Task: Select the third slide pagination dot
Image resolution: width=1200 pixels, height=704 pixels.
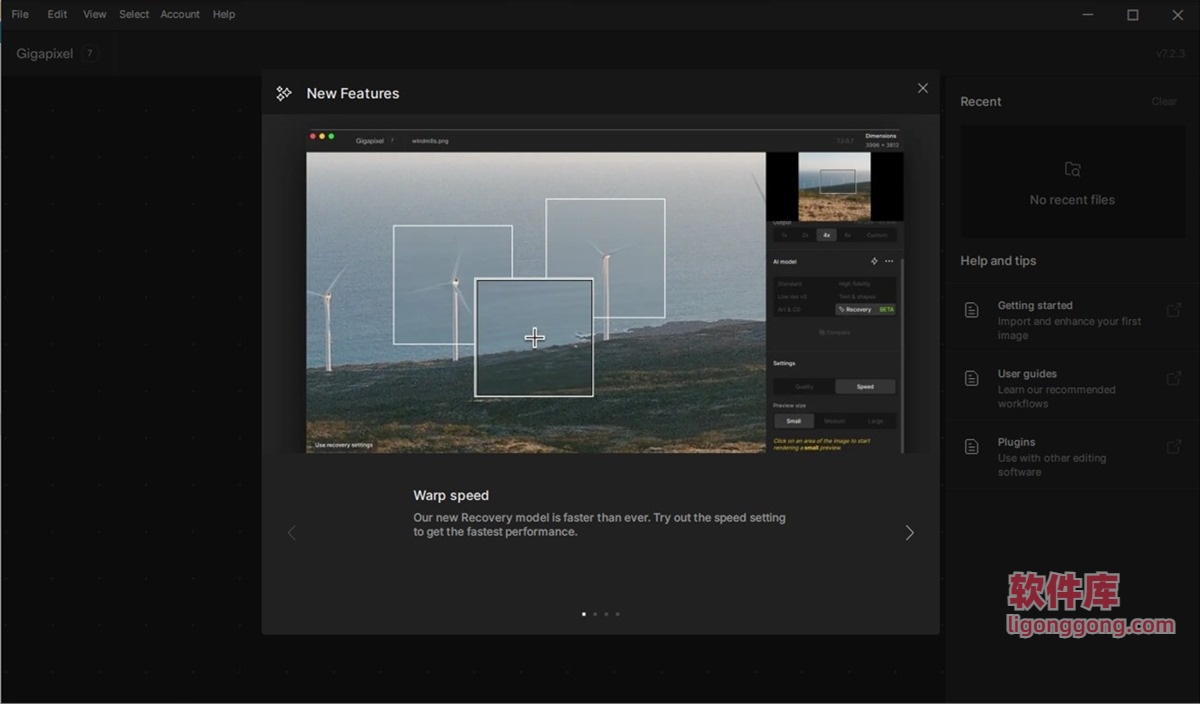Action: (606, 614)
